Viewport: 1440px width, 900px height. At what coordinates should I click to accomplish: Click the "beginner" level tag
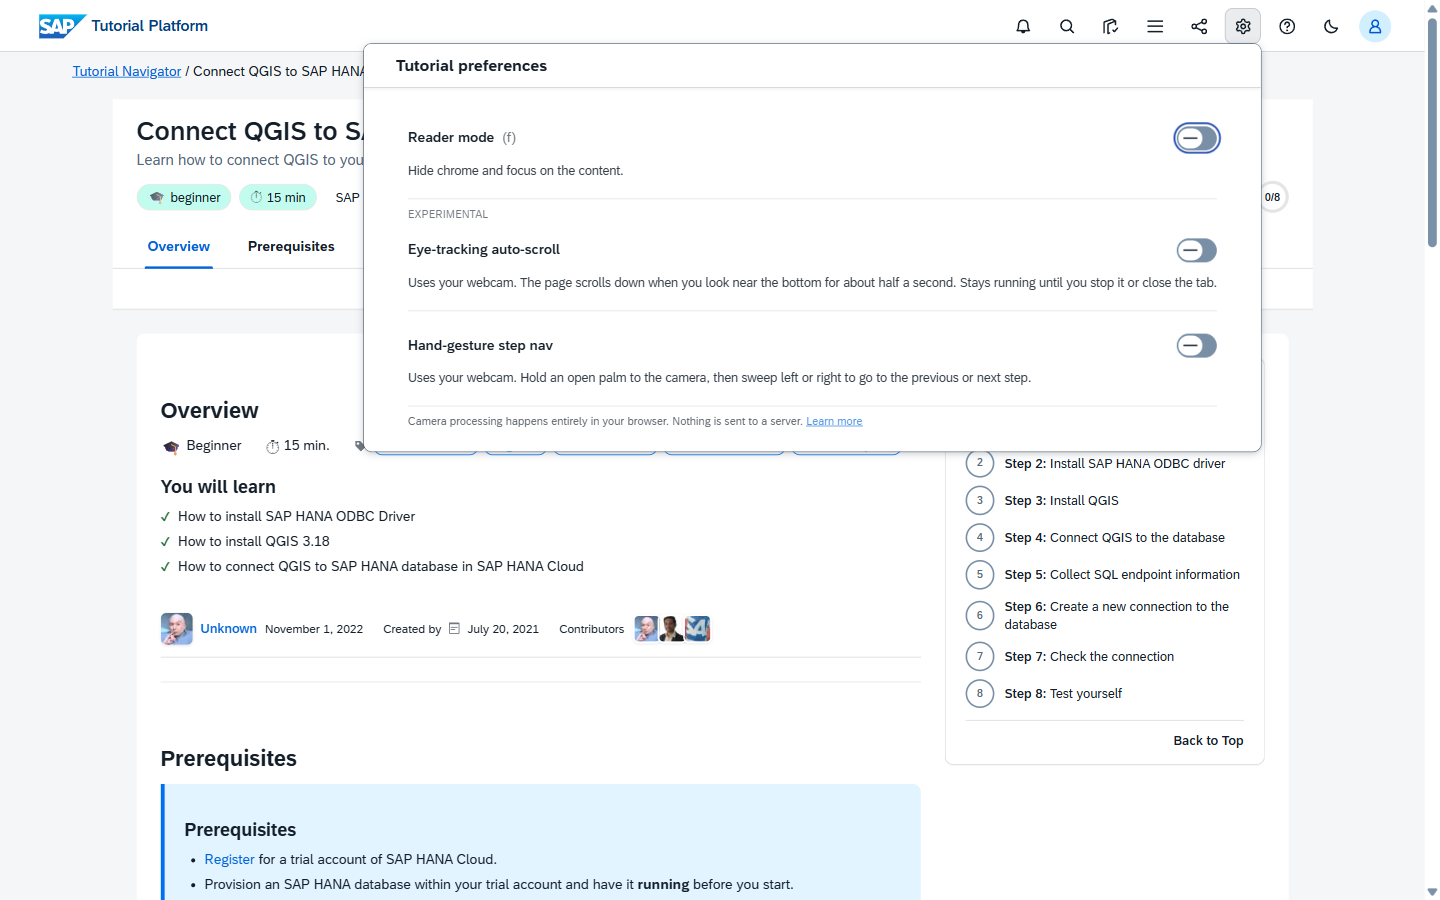(184, 198)
